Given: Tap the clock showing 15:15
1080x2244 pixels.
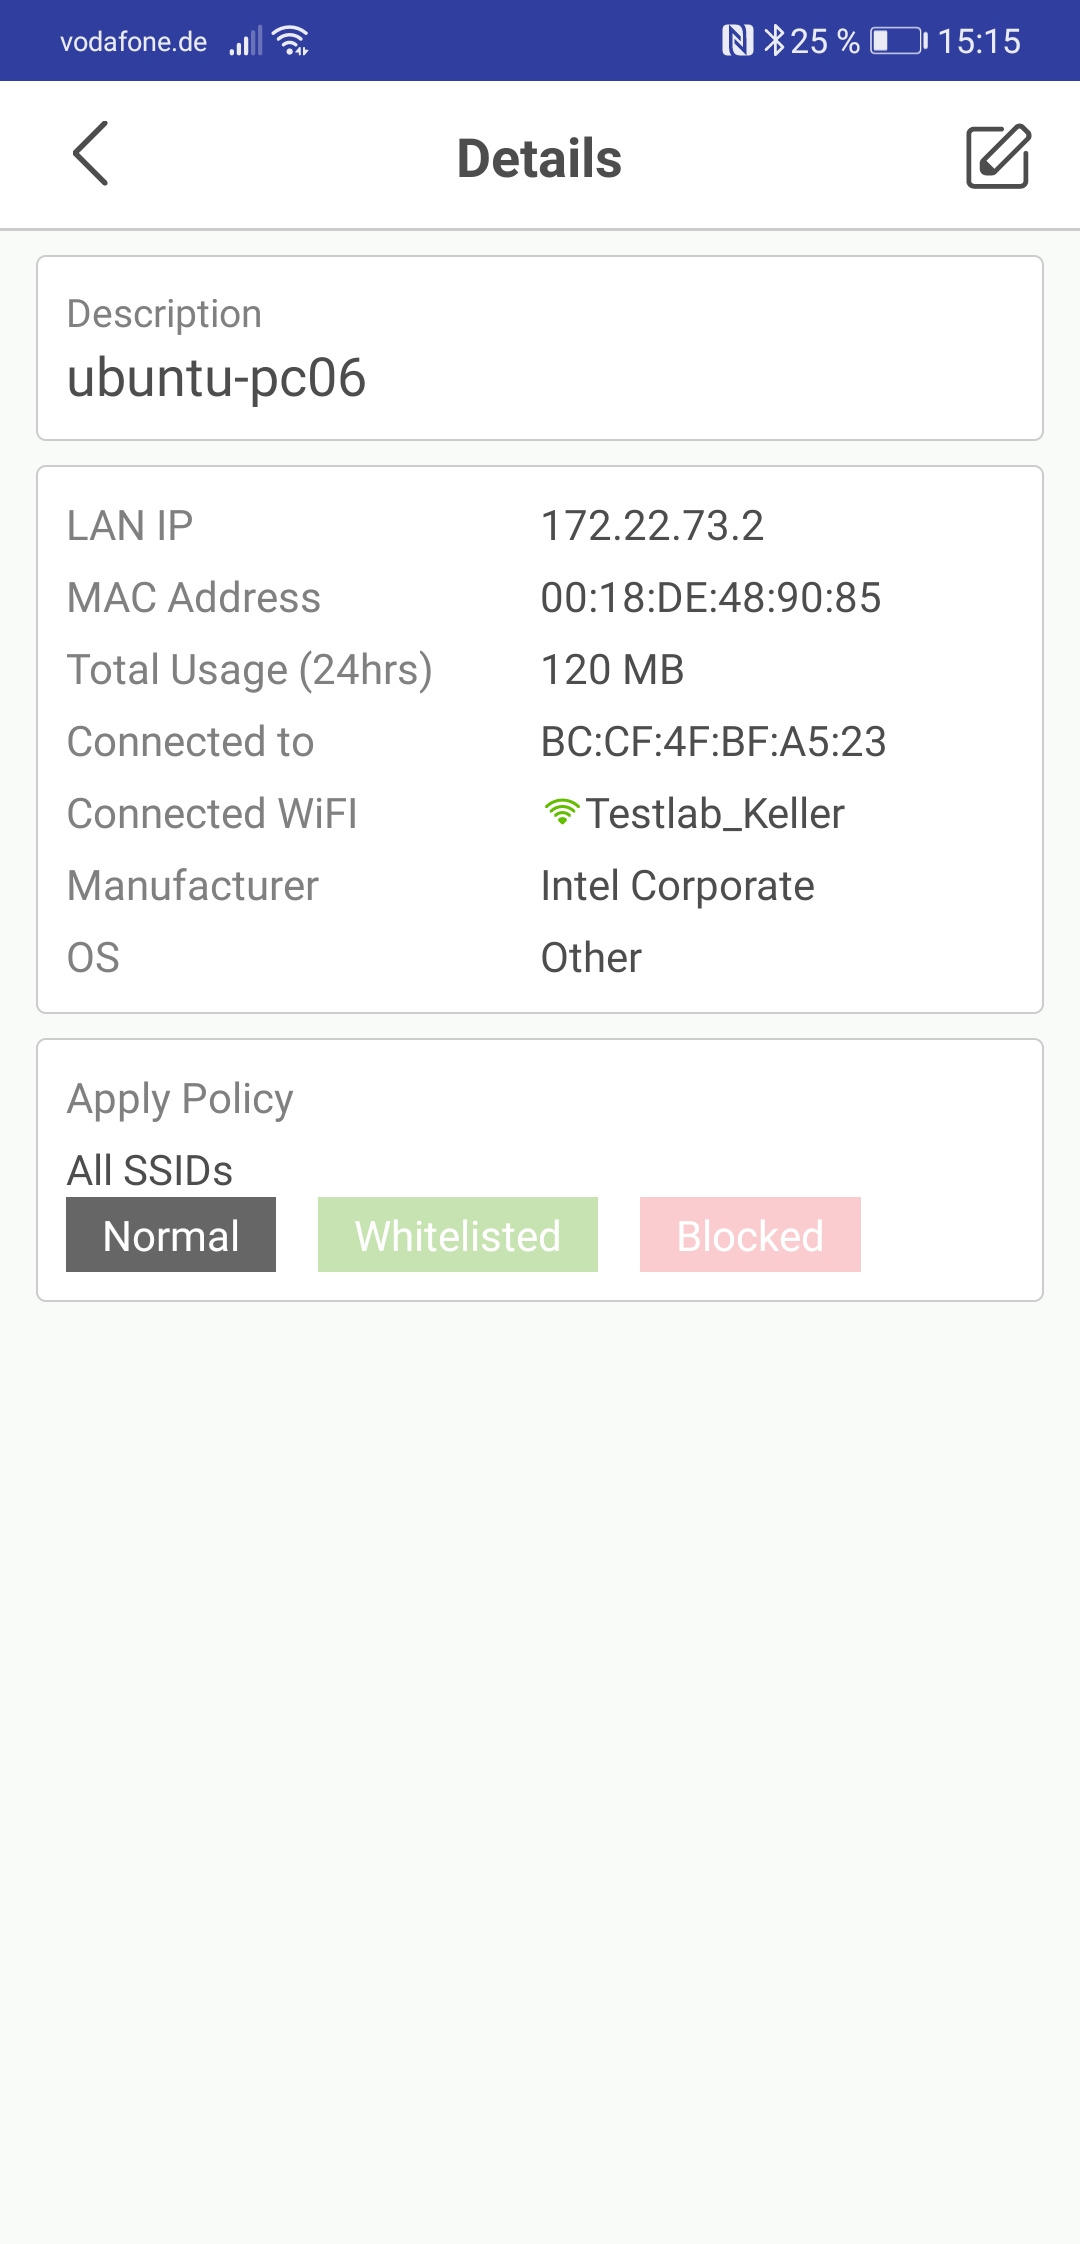Looking at the screenshot, I should [979, 41].
